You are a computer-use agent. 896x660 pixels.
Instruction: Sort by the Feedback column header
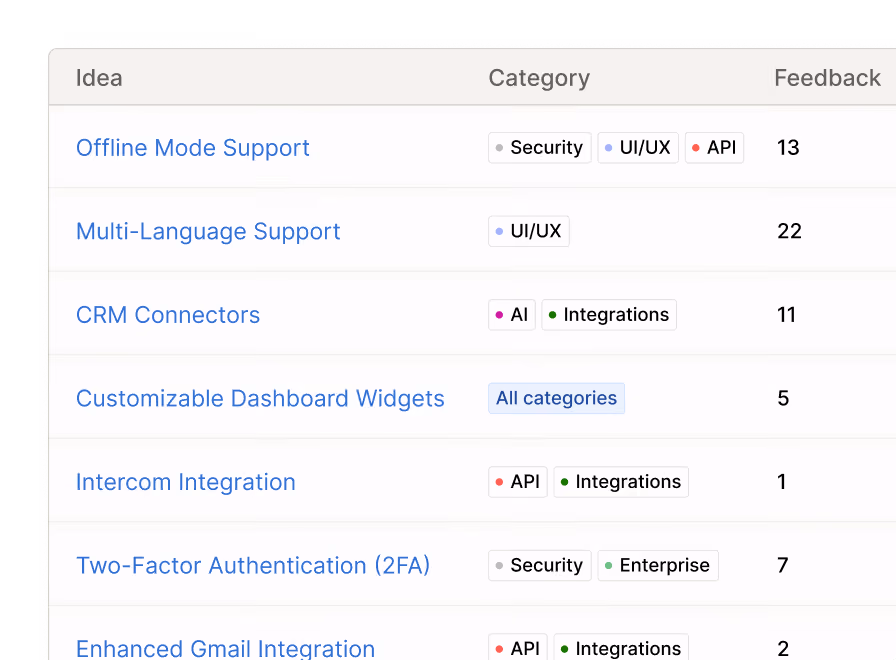point(827,78)
